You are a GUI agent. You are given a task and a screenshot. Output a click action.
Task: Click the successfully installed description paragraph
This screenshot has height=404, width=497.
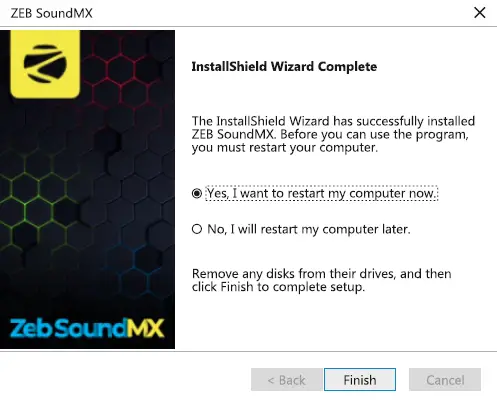click(x=333, y=134)
